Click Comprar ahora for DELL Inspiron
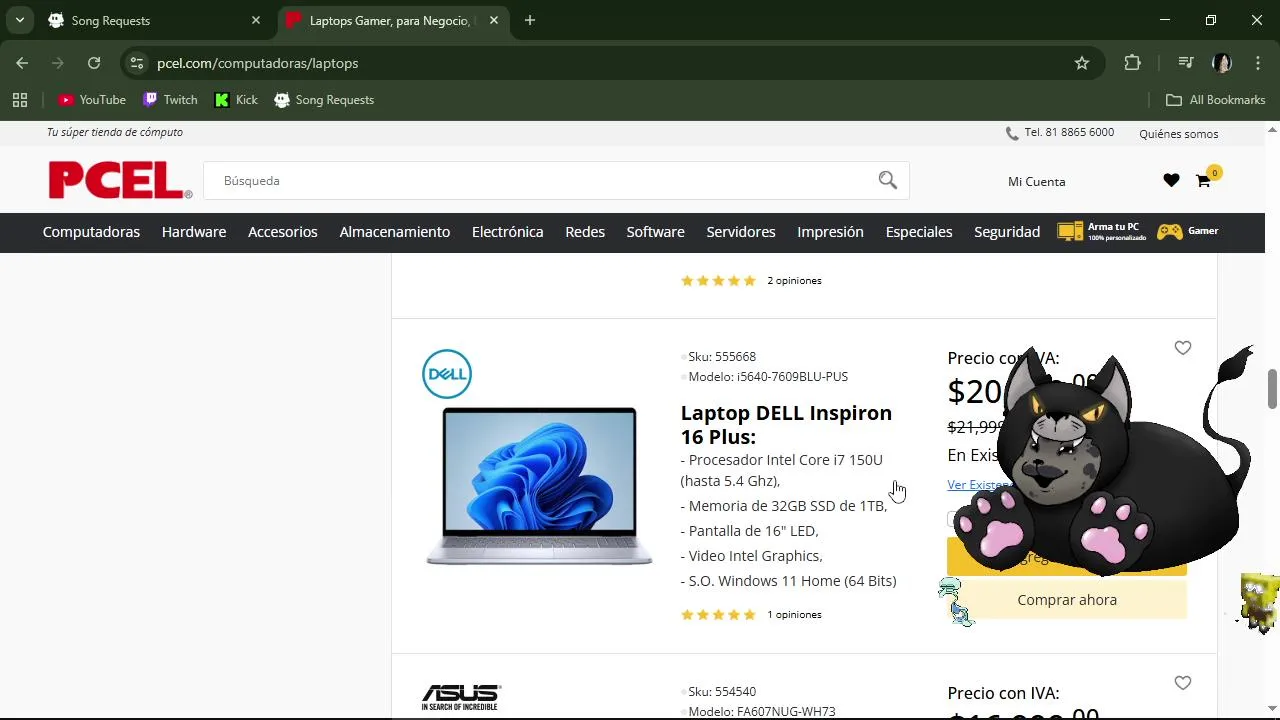This screenshot has width=1280, height=720. [x=1067, y=600]
